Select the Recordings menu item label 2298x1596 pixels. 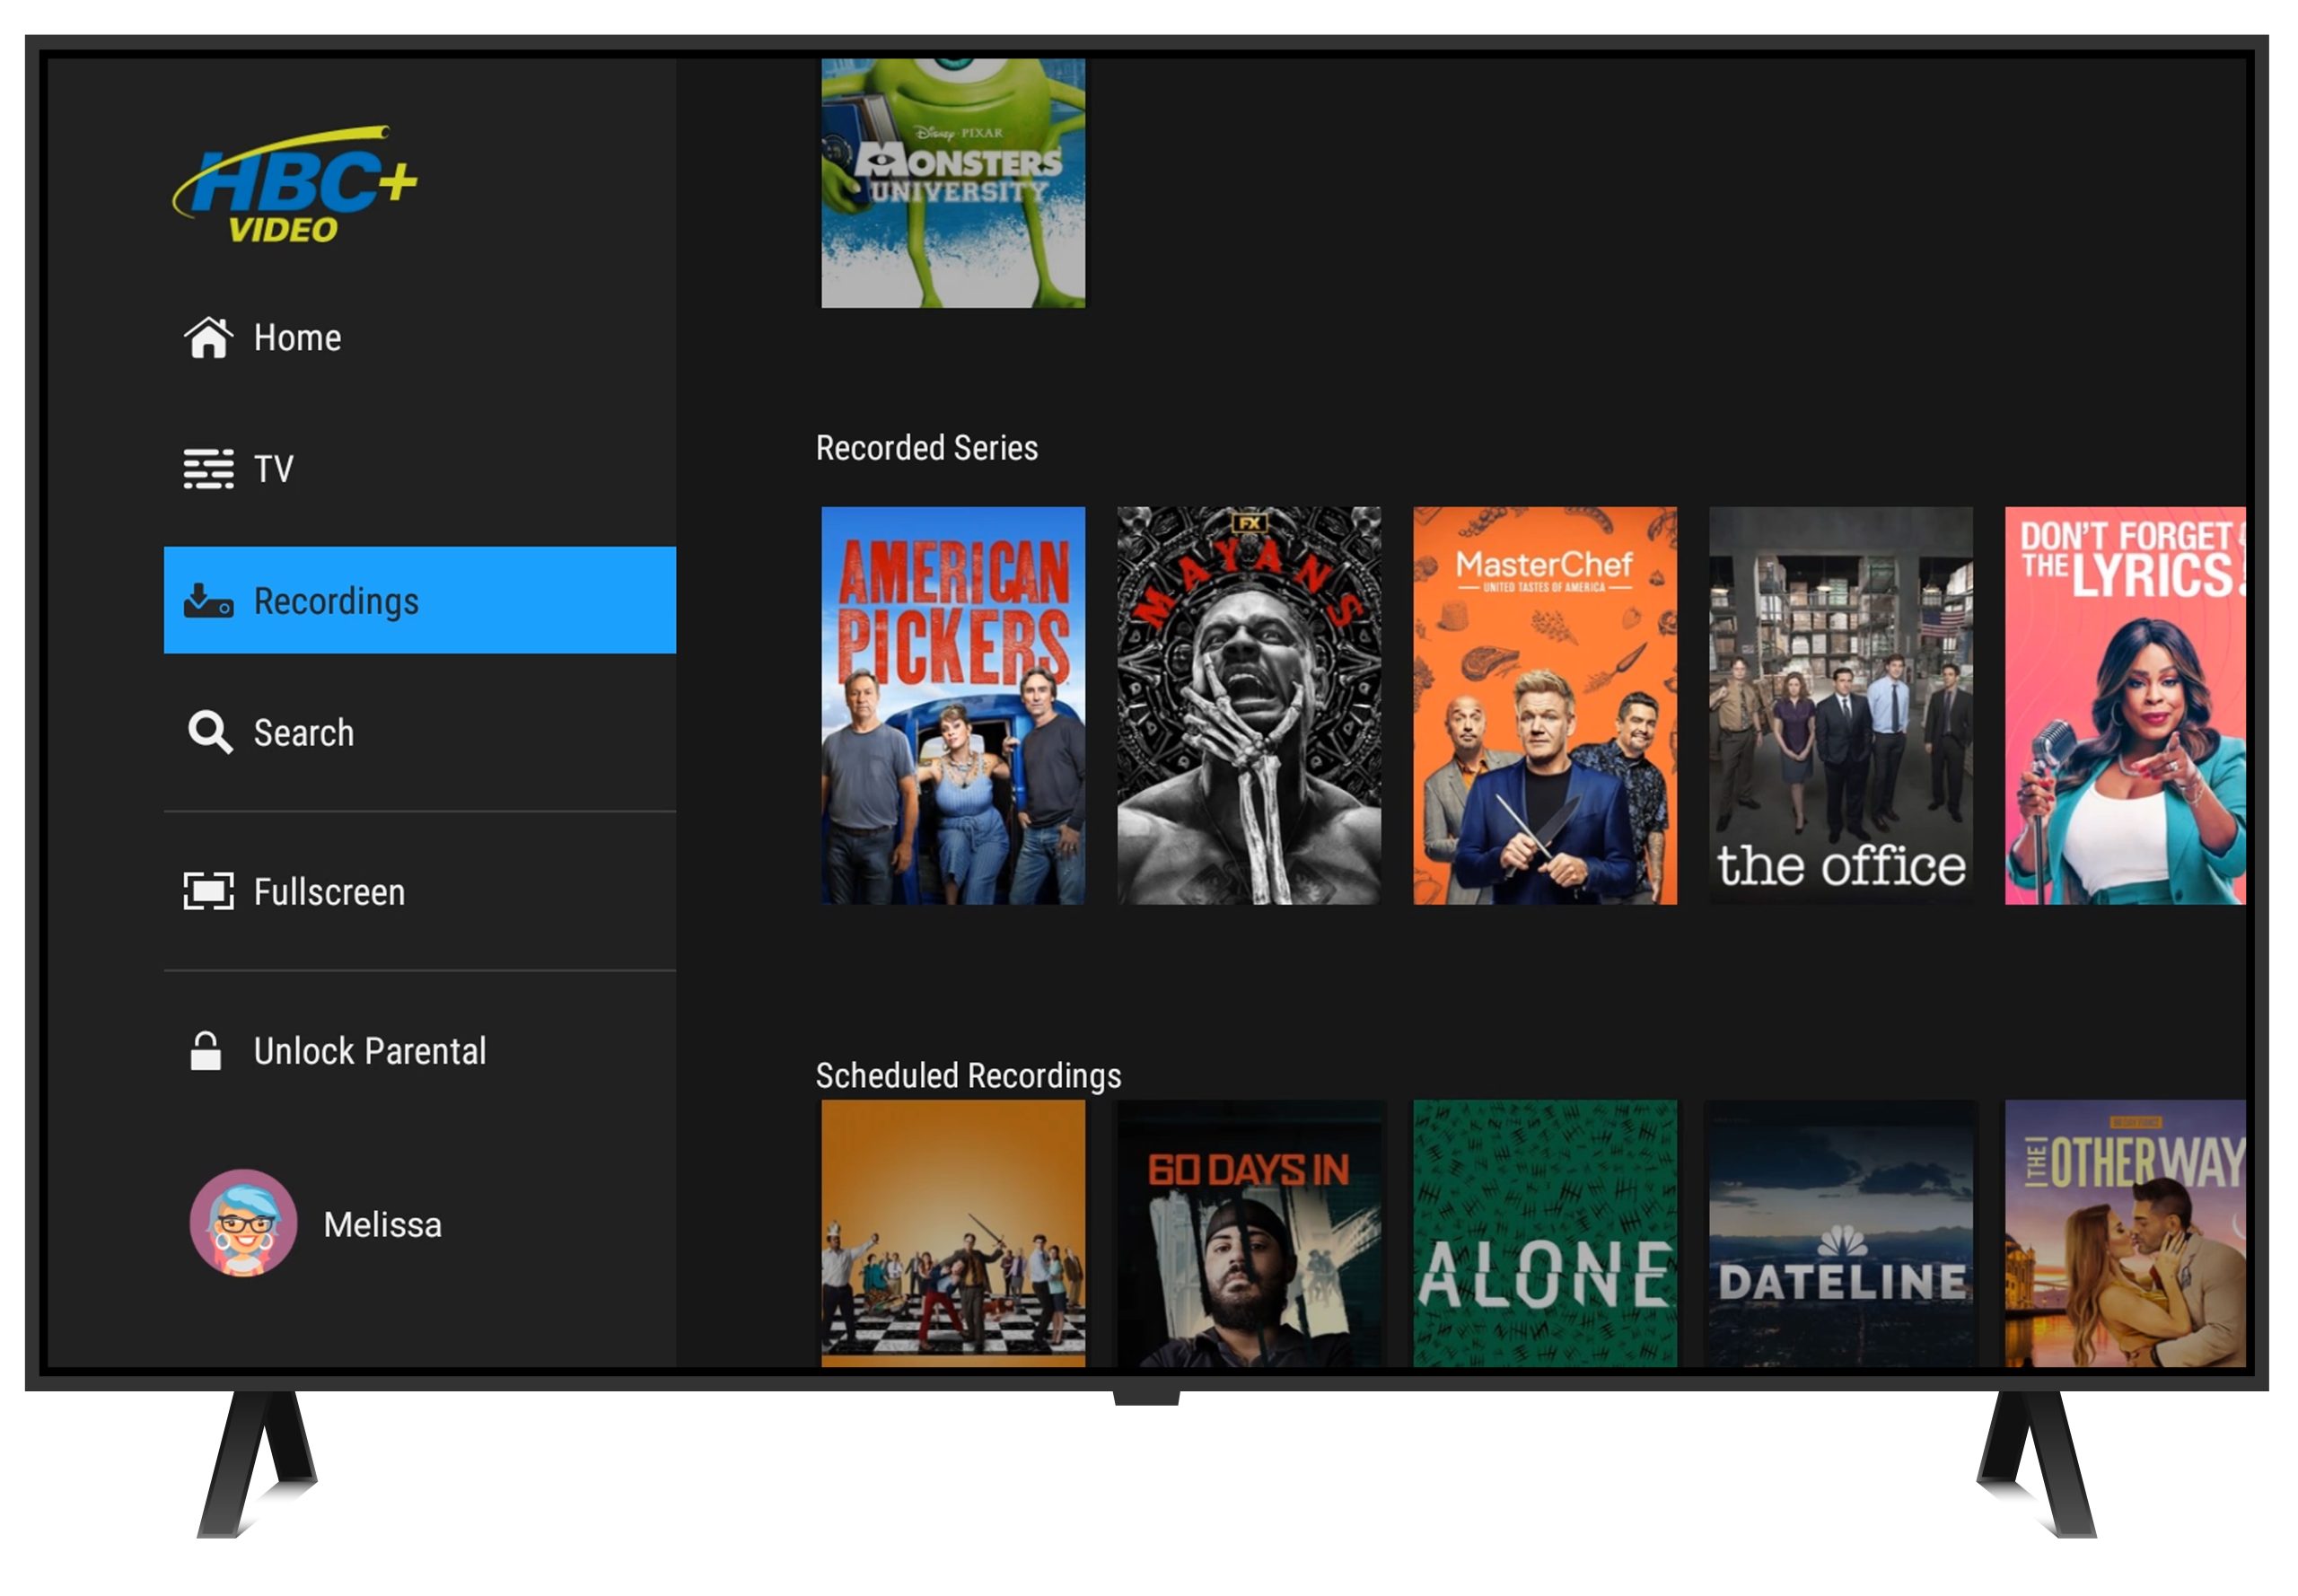tap(336, 602)
